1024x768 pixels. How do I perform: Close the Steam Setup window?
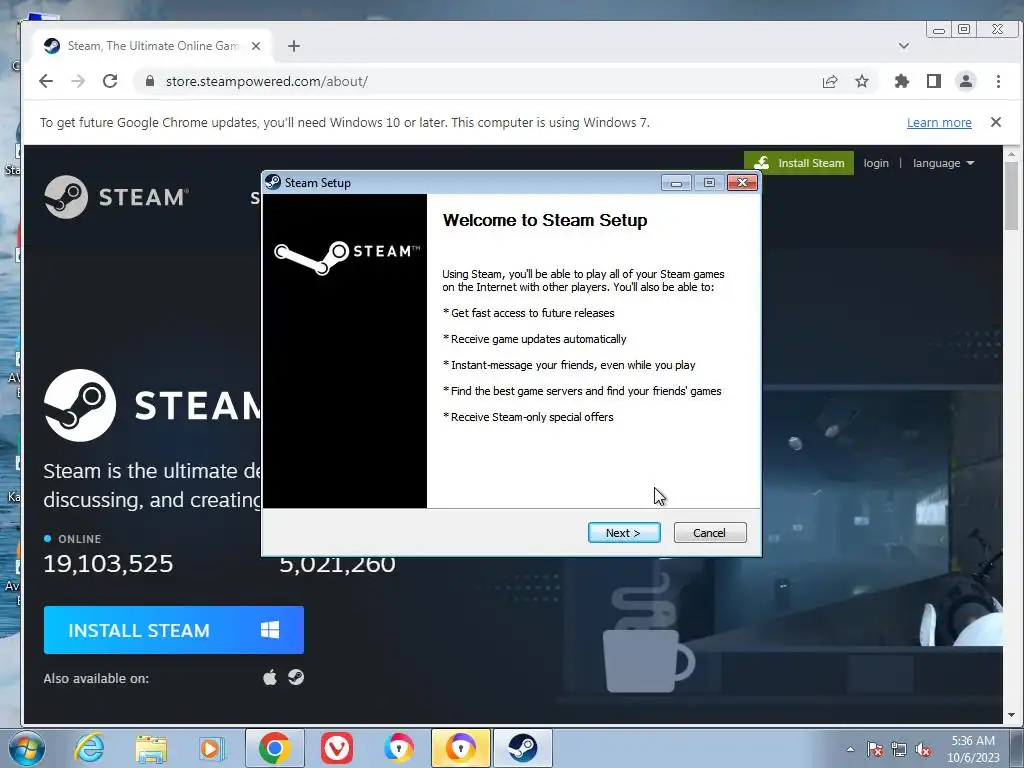pos(742,182)
